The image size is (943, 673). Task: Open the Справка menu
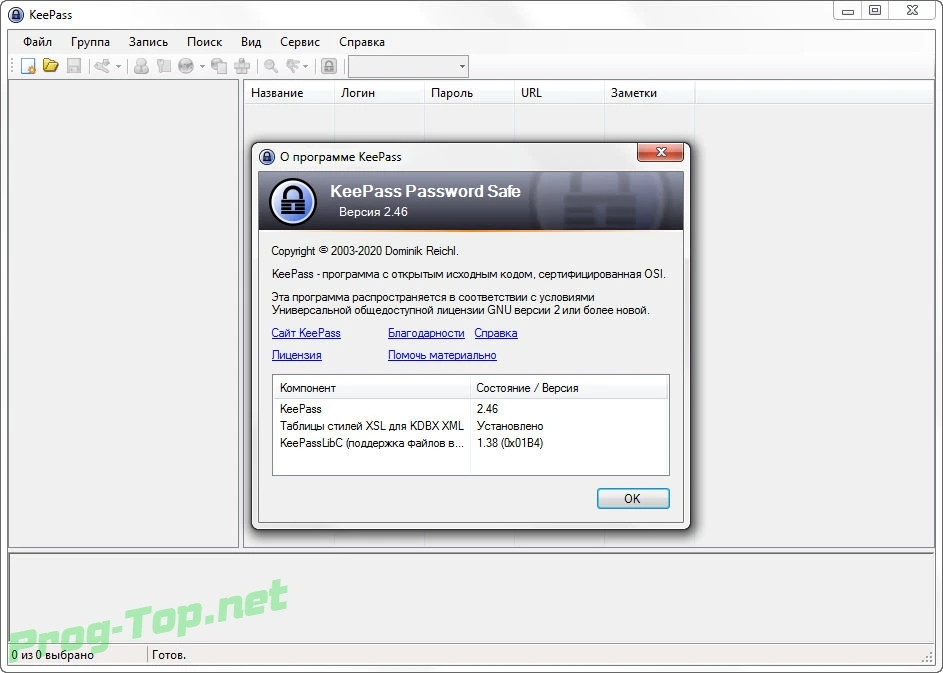[361, 42]
